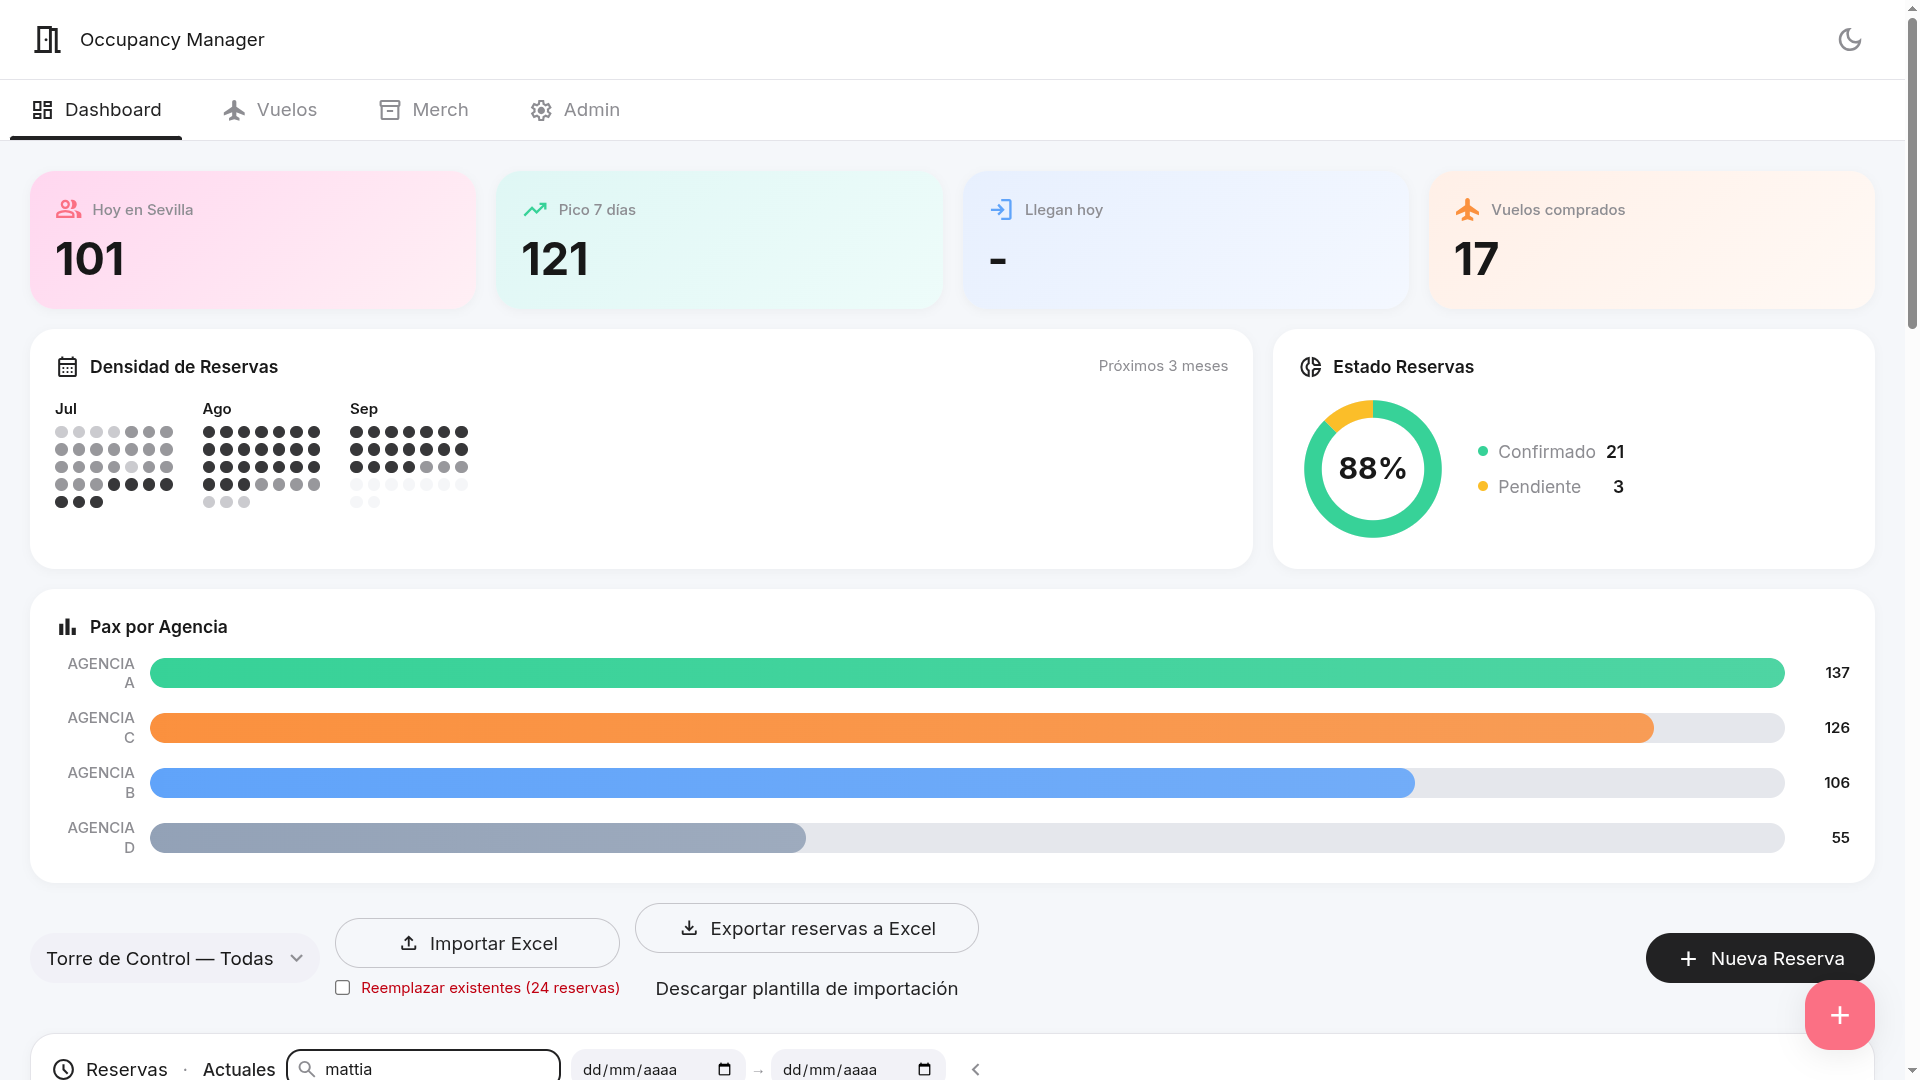The image size is (1920, 1080).
Task: Click the blue Agencia B bar
Action: [782, 783]
